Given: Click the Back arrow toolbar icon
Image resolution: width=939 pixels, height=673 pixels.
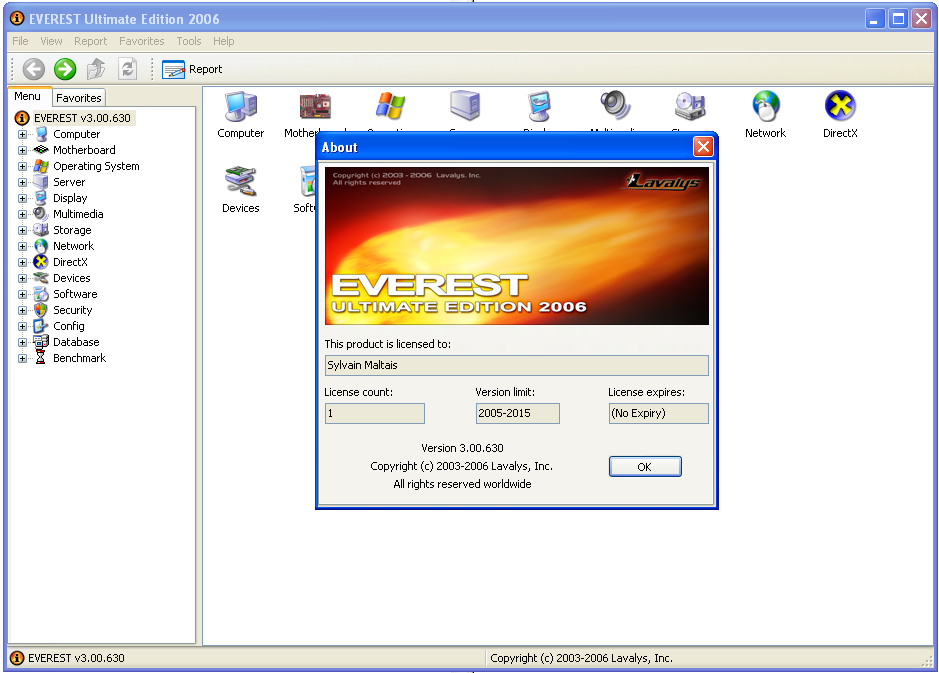Looking at the screenshot, I should [x=34, y=69].
